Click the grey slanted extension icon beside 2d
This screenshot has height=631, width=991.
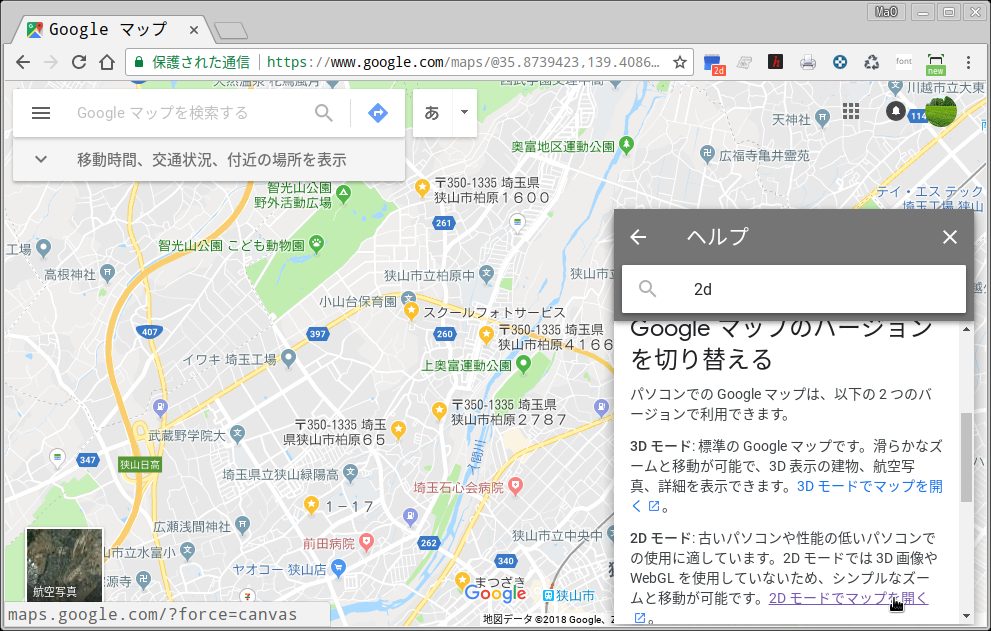[x=745, y=62]
